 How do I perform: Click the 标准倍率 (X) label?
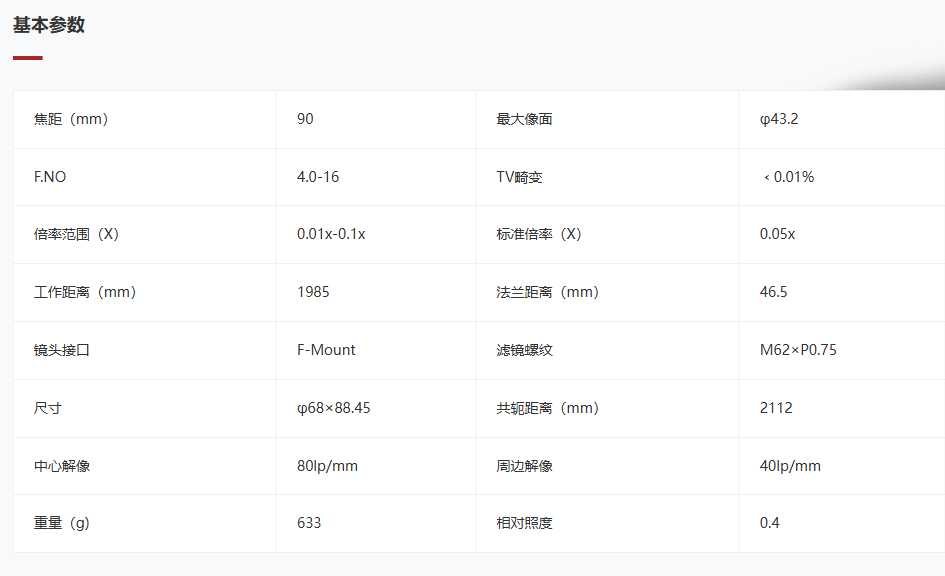(x=539, y=234)
